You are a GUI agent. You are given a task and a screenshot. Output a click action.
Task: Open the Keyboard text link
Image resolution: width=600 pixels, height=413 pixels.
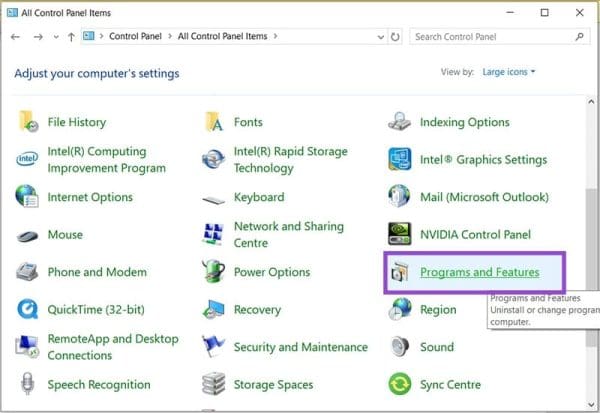(259, 197)
